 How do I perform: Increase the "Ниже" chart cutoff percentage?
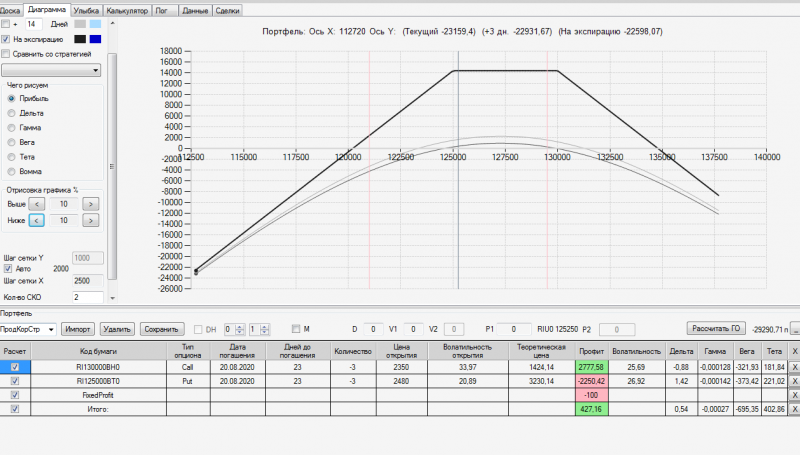(x=91, y=220)
